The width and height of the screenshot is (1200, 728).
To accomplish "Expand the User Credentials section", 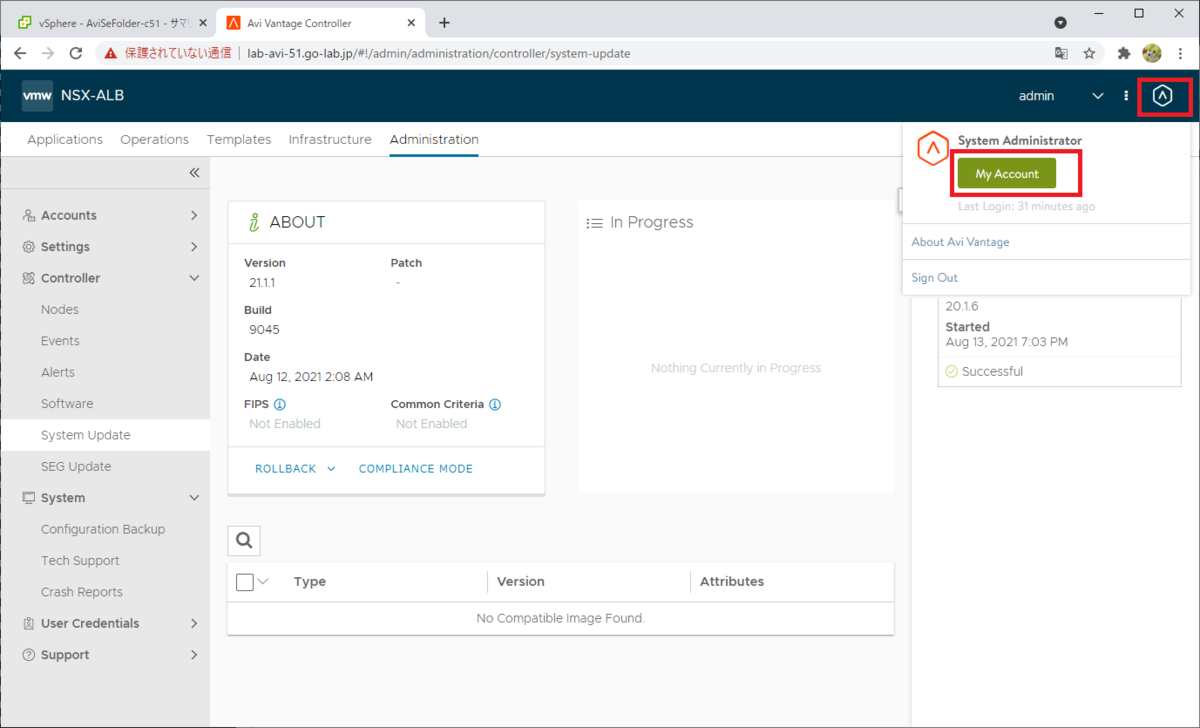I will pyautogui.click(x=194, y=623).
